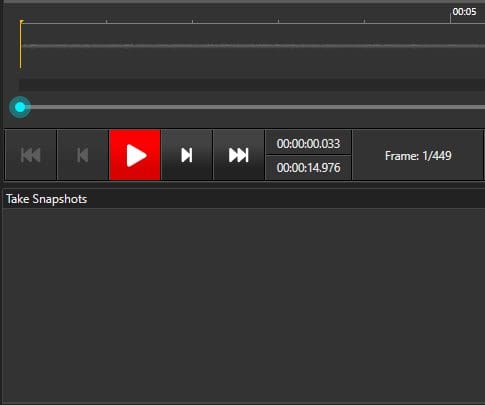Viewport: 485px width, 405px height.
Task: Jump to the last frame
Action: (x=239, y=155)
